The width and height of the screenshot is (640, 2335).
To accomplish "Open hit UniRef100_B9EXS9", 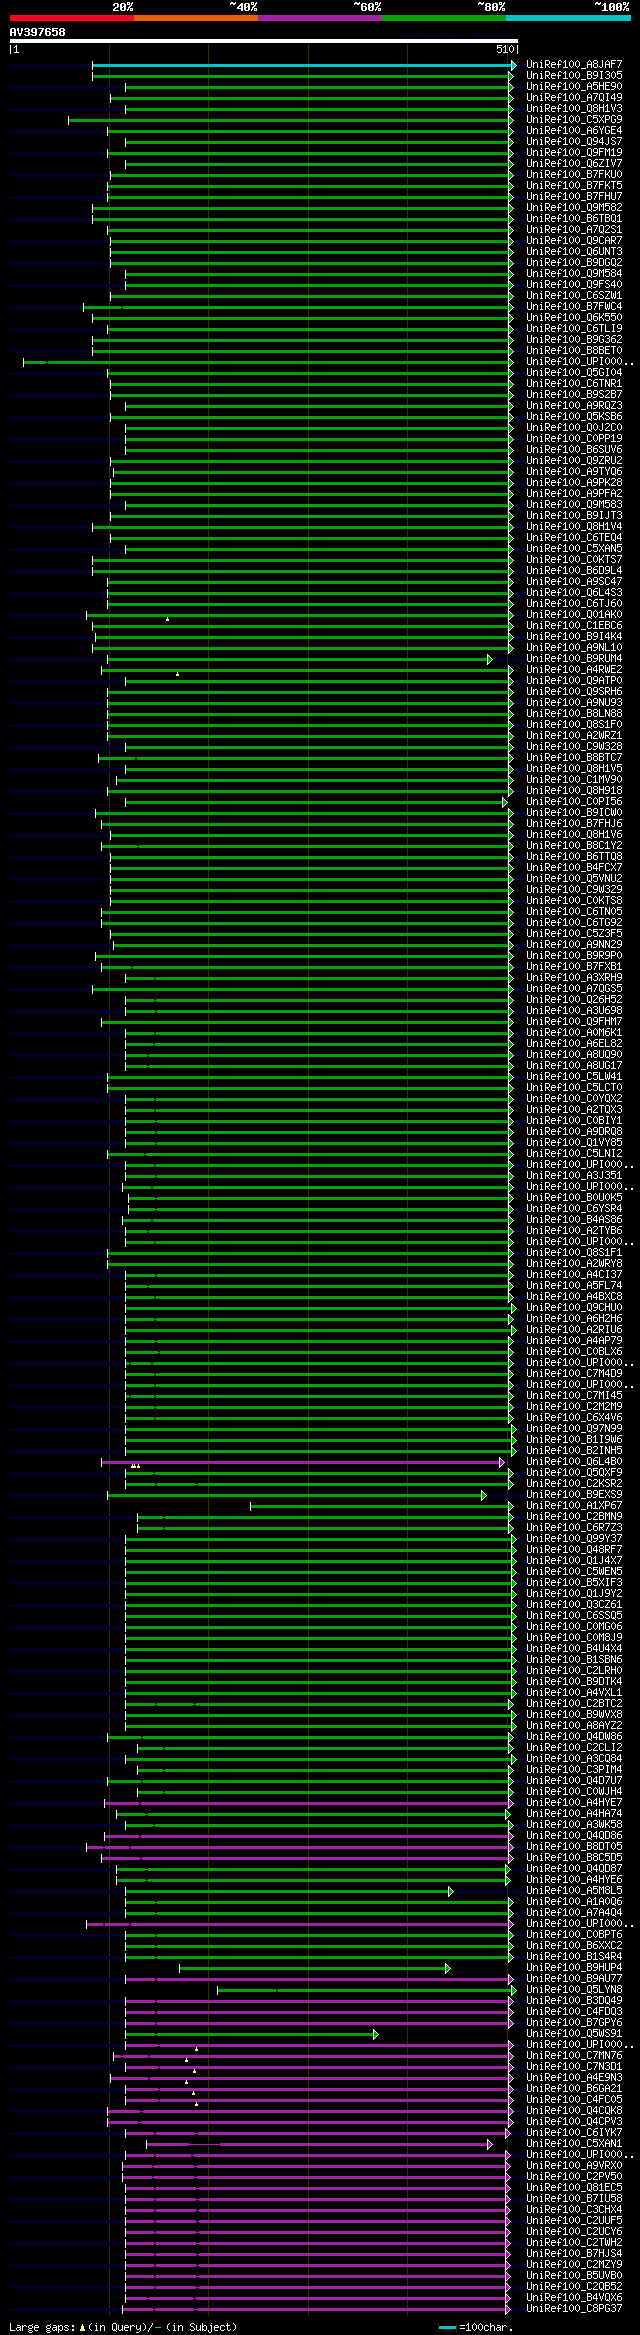I will tap(574, 1495).
